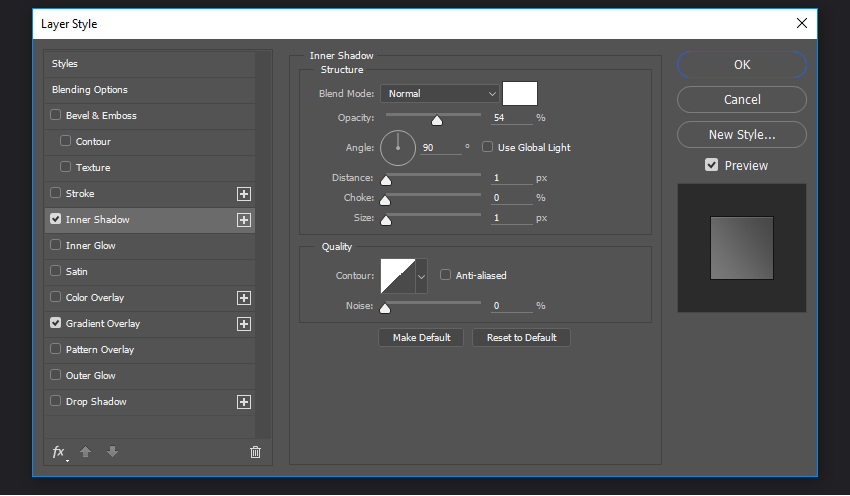Uncheck the Preview checkbox

pos(711,165)
